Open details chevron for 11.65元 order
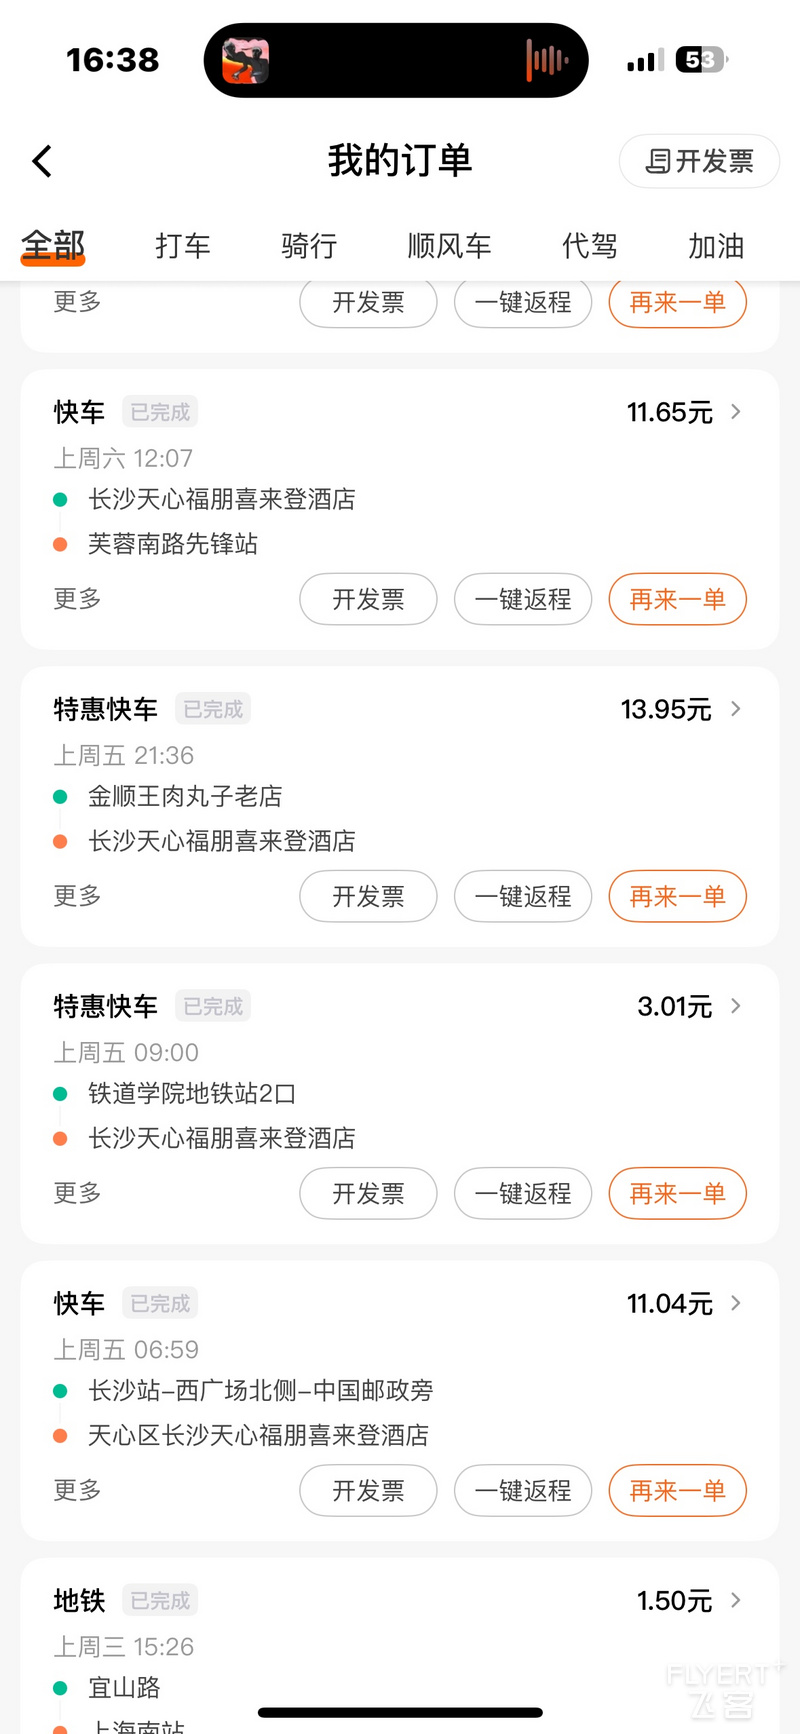Viewport: 800px width, 1734px height. (736, 412)
